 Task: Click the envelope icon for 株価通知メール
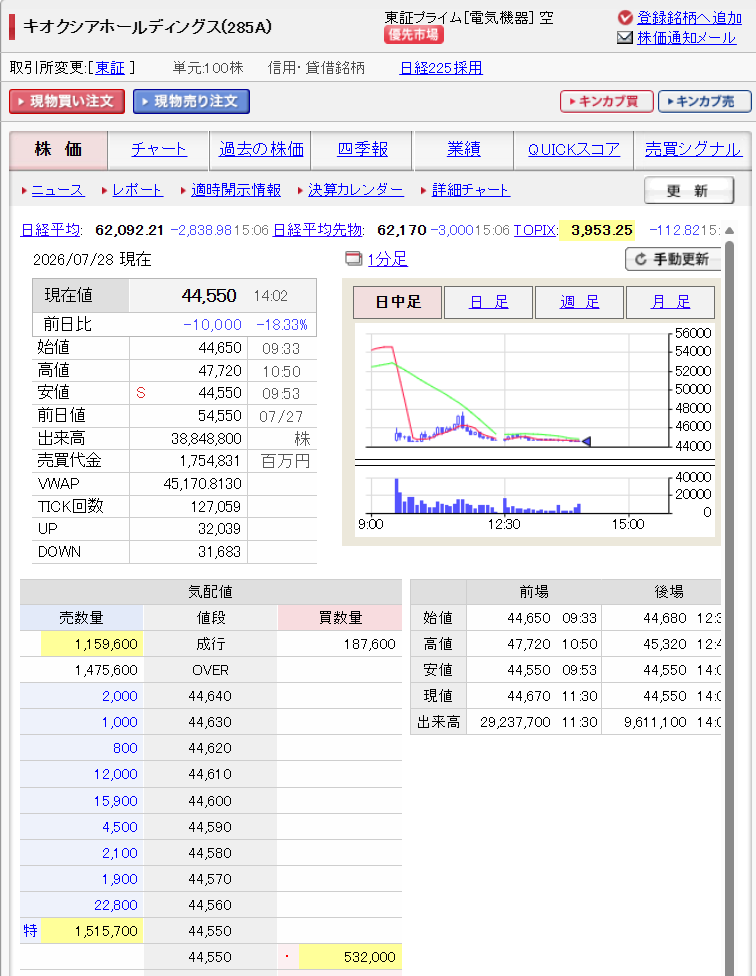coord(625,38)
